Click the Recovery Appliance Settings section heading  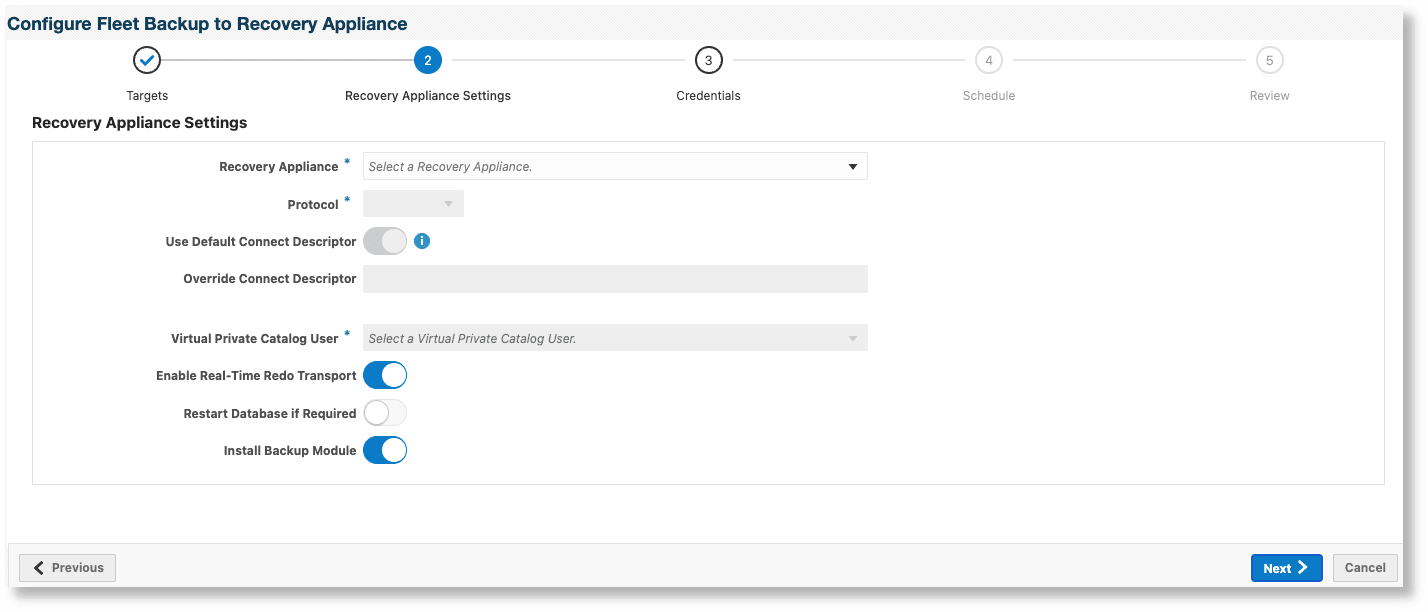(x=140, y=123)
